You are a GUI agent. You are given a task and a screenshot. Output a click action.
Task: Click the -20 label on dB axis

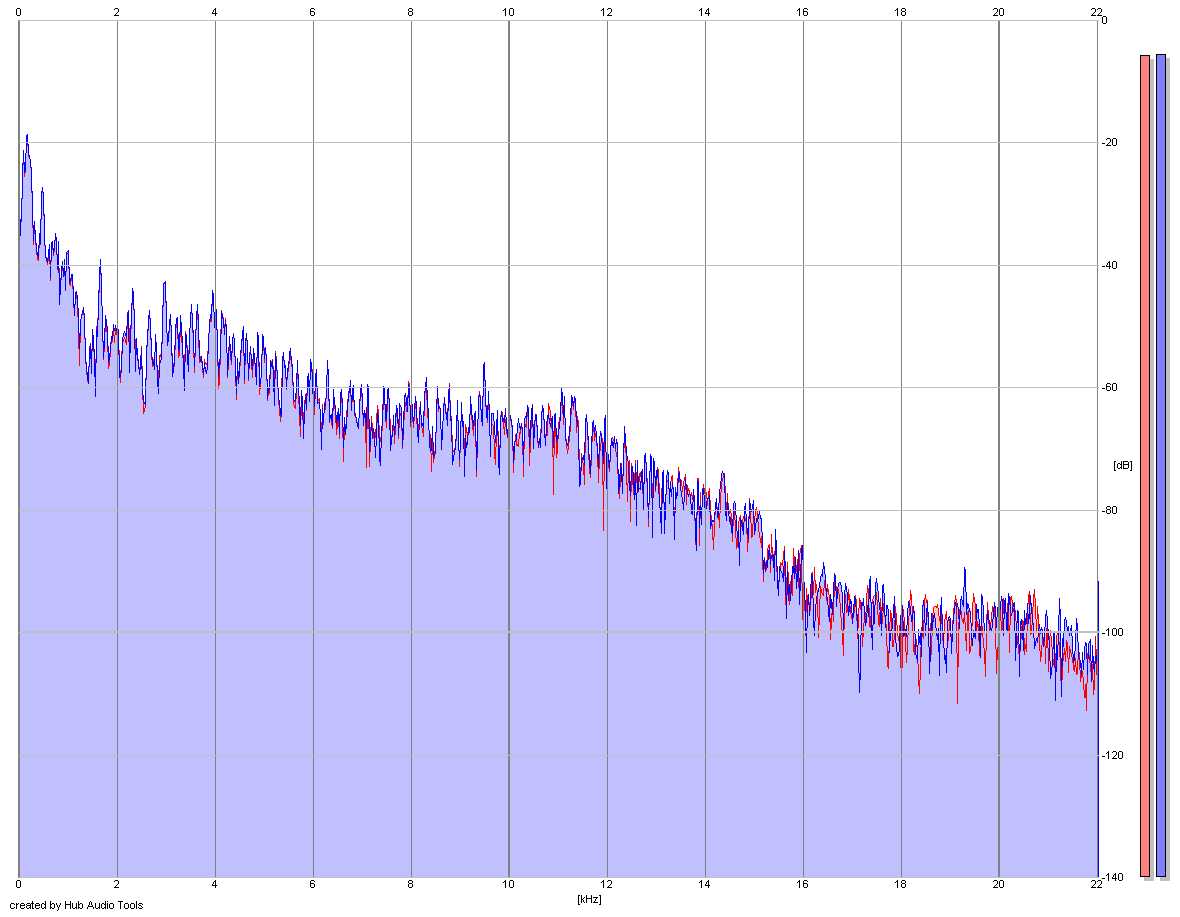click(x=1109, y=143)
